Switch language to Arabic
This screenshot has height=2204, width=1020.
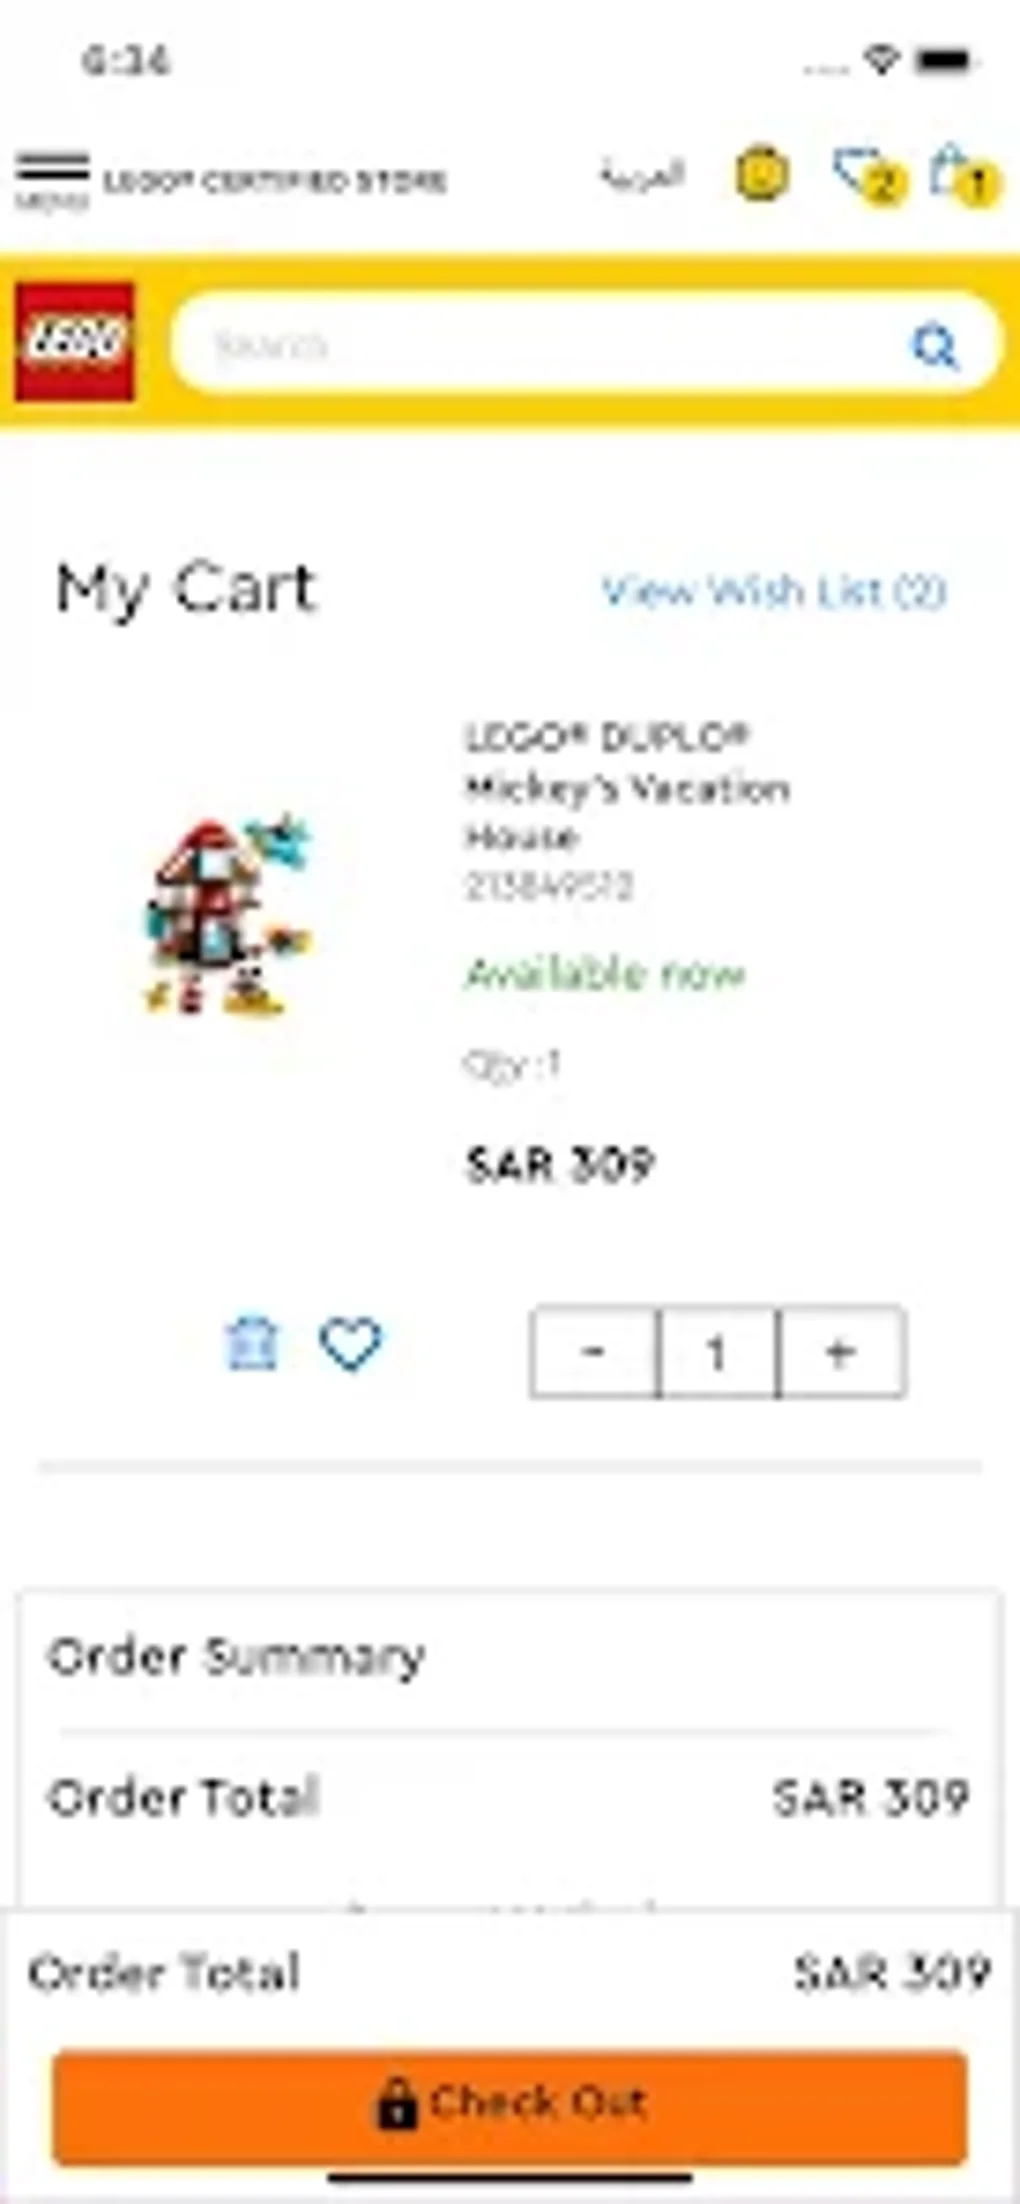pos(642,175)
